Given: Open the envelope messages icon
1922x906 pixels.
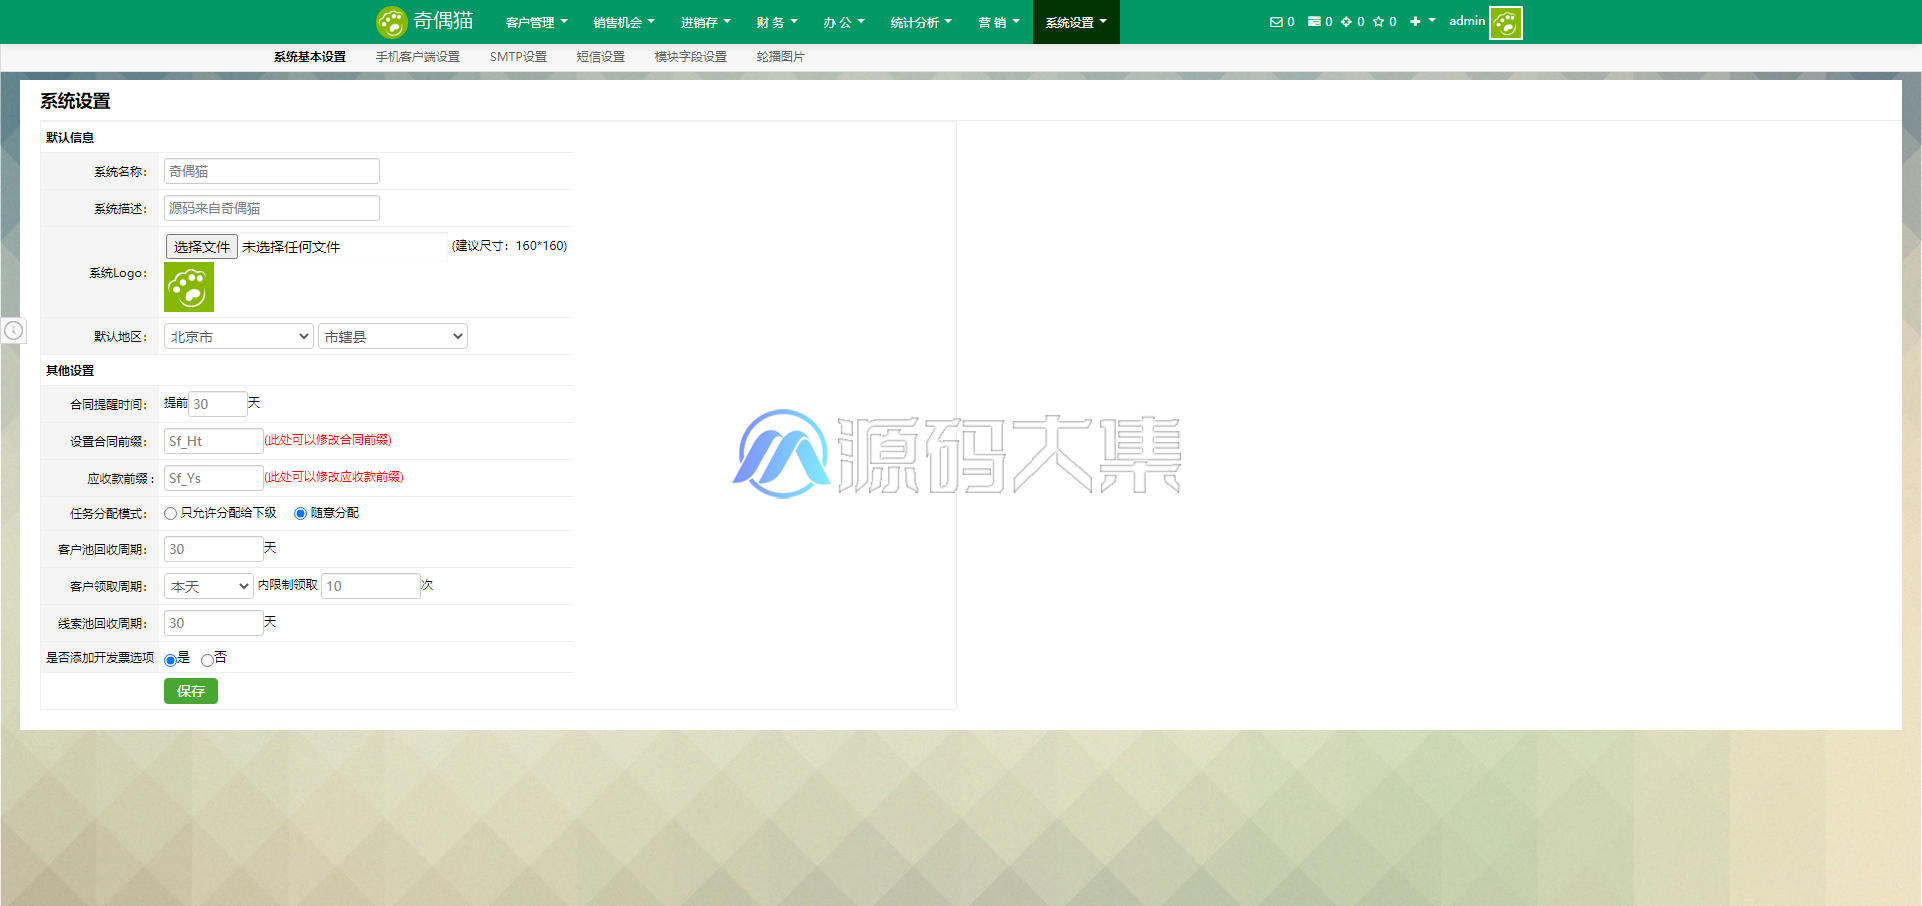Looking at the screenshot, I should coord(1276,22).
